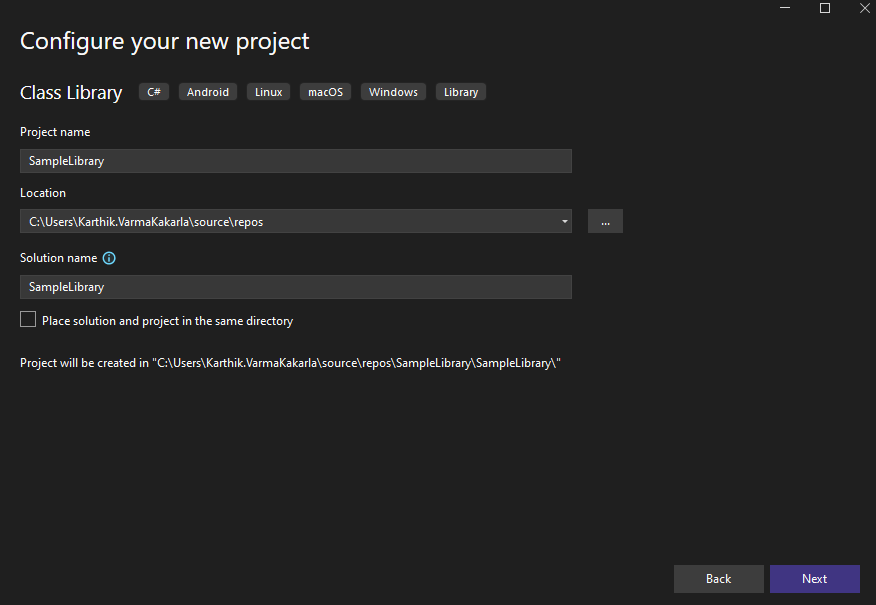The image size is (876, 605).
Task: Click the Solution name info icon
Action: [109, 258]
